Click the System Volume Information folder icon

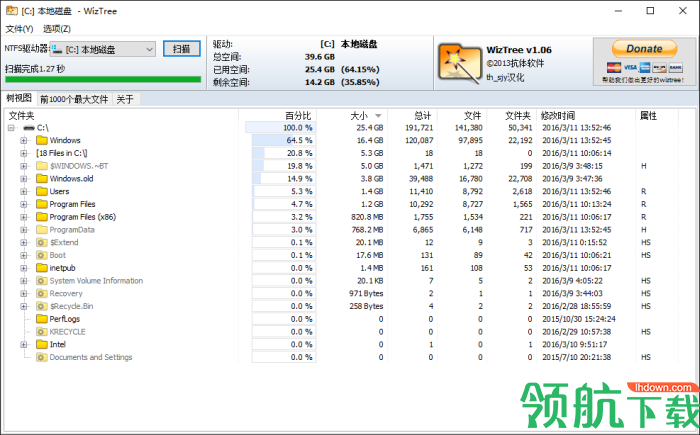42,281
